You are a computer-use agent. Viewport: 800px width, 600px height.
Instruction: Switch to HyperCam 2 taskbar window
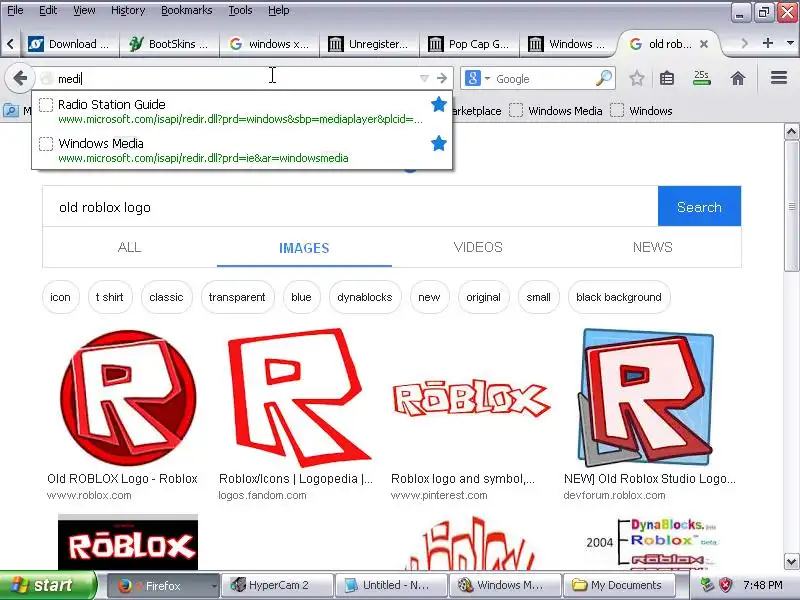pyautogui.click(x=277, y=585)
